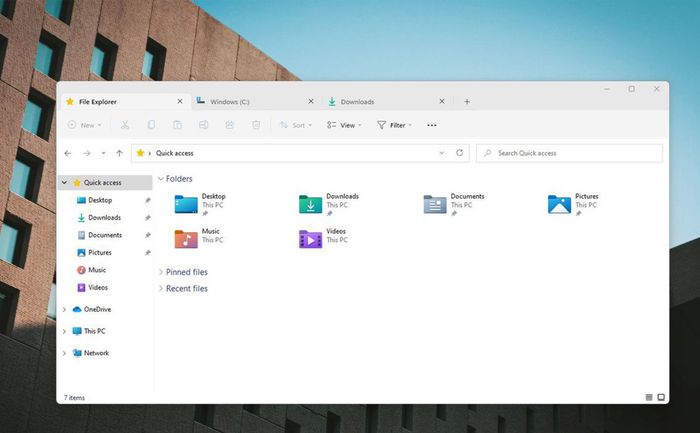Close the File Explorer tab
700x433 pixels.
(x=180, y=101)
